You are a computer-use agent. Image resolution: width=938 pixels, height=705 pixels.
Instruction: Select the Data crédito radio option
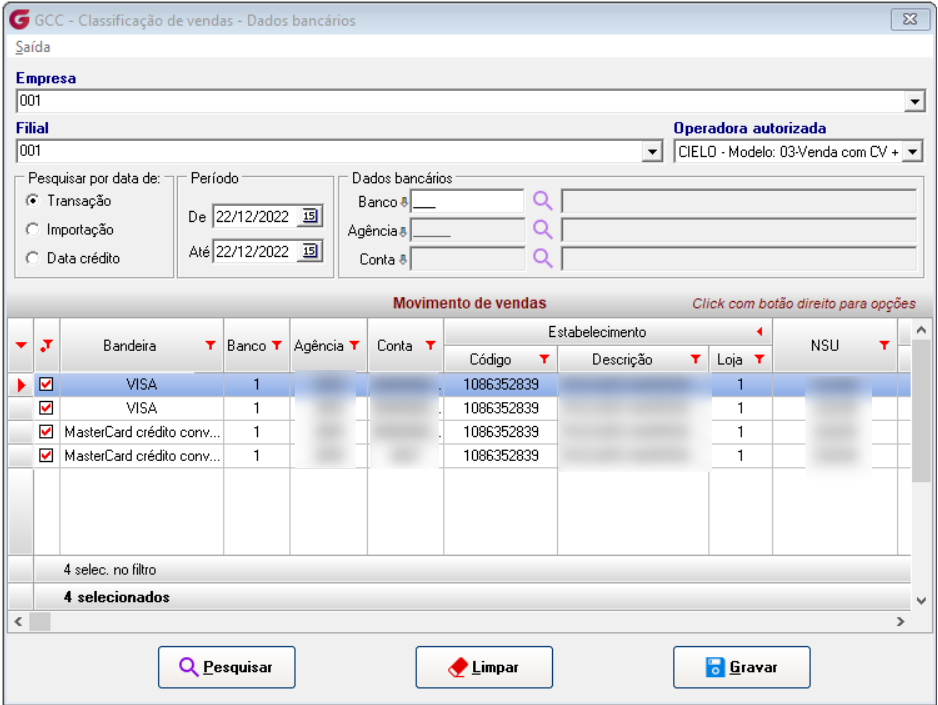coord(32,258)
